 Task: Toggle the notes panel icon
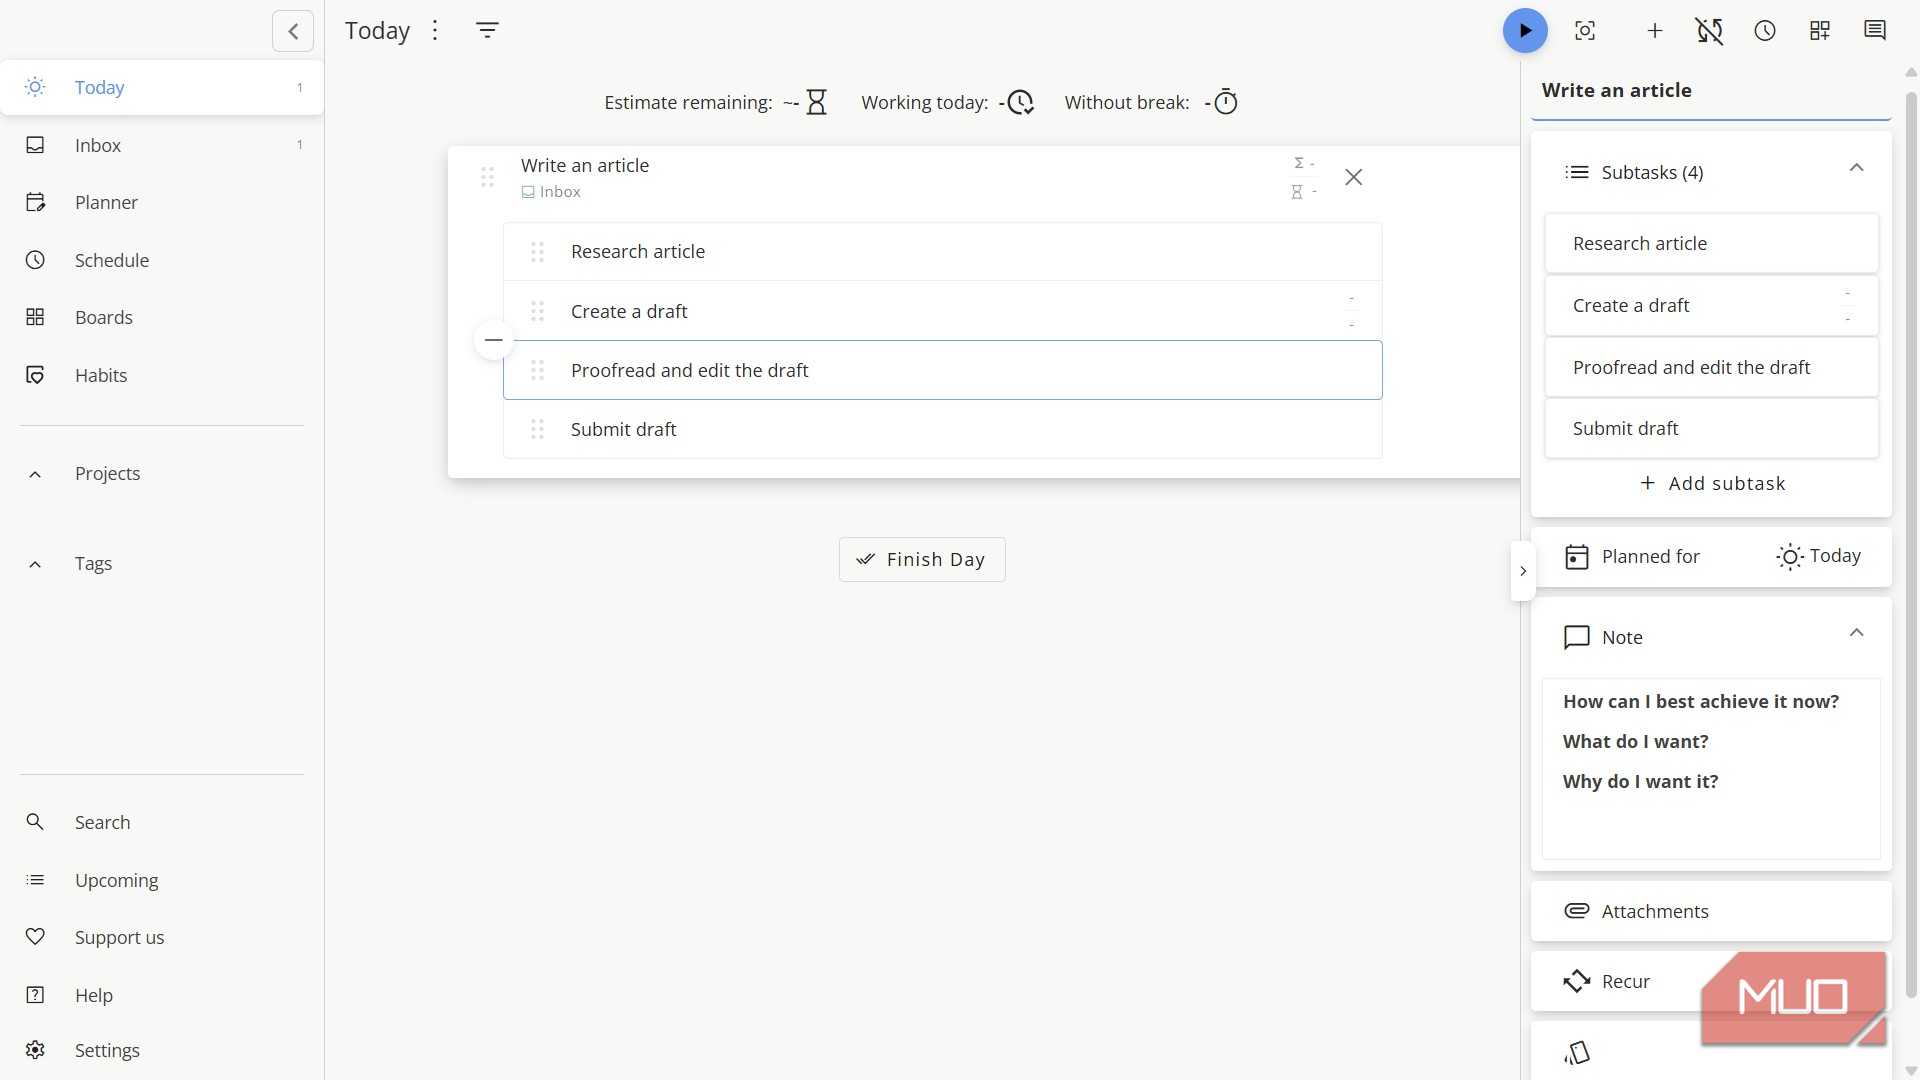pos(1875,30)
